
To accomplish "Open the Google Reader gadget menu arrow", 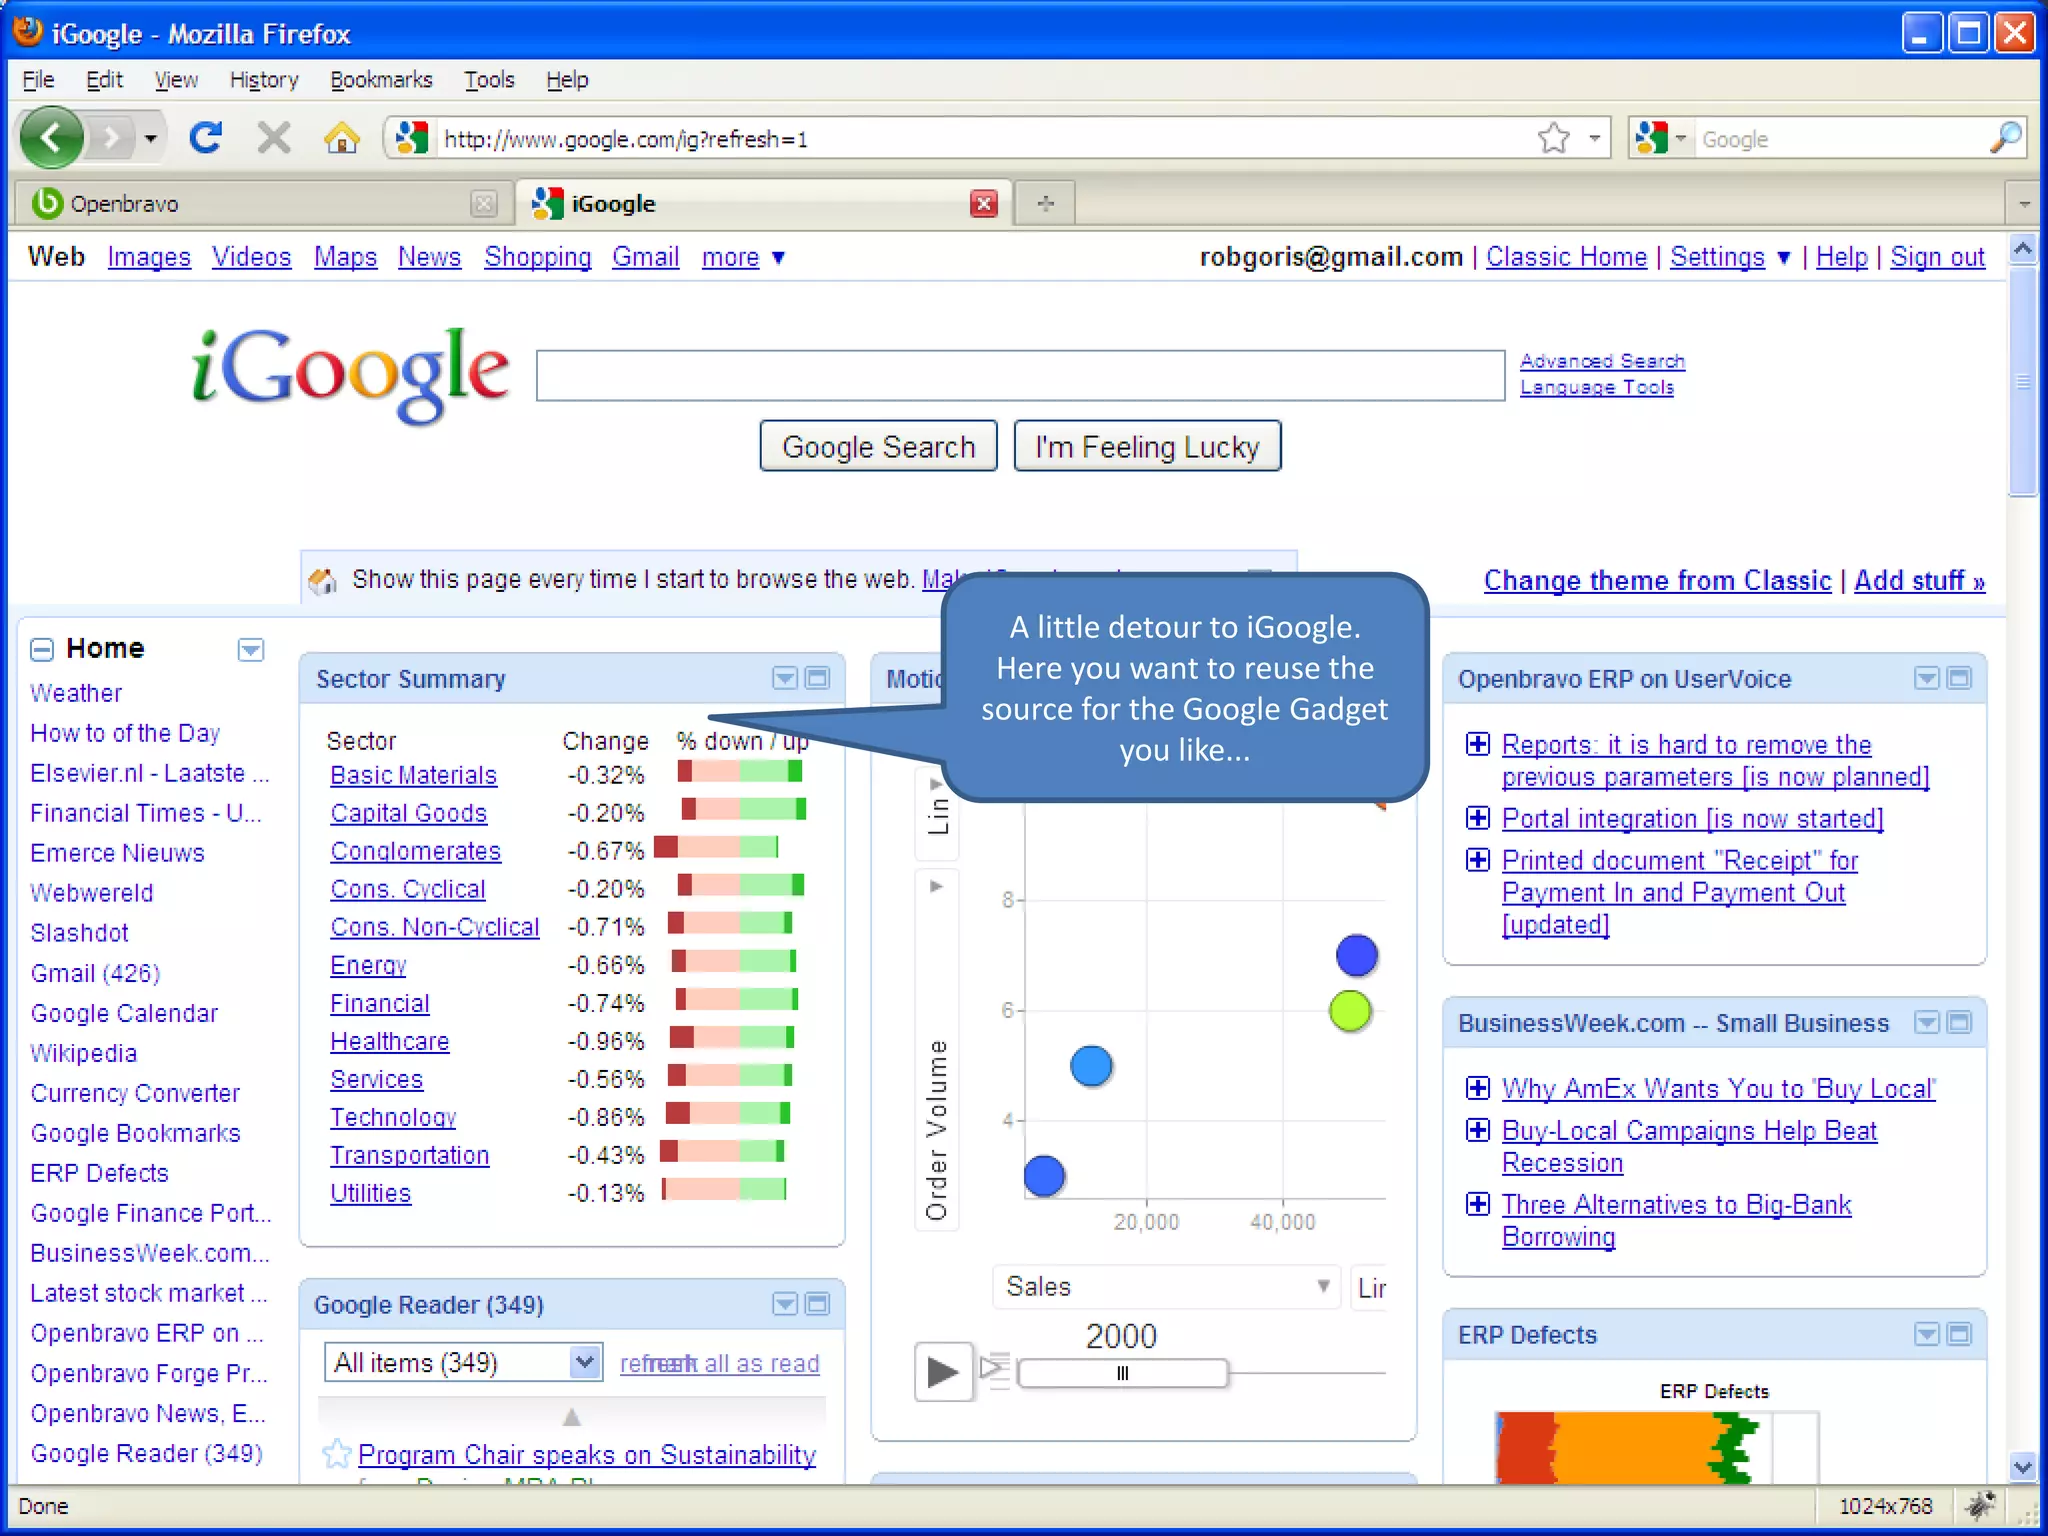I will 785,1304.
